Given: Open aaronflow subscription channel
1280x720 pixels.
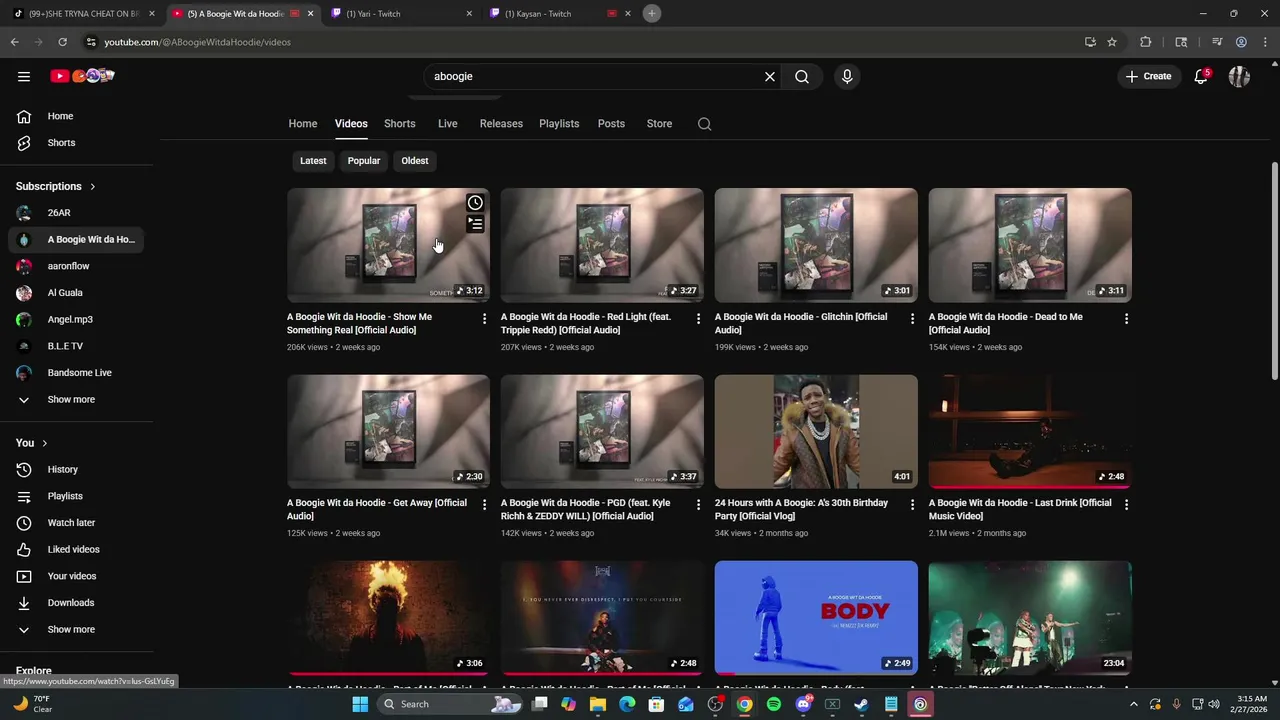Looking at the screenshot, I should [76, 266].
